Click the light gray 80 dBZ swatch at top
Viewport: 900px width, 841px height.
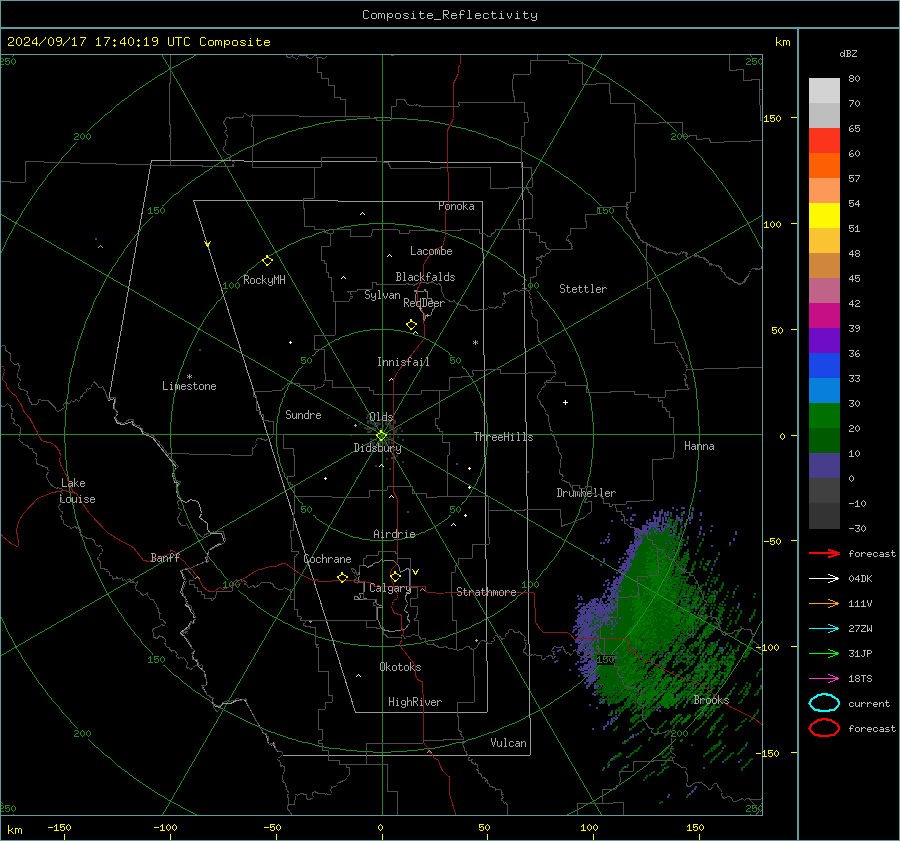pyautogui.click(x=824, y=90)
